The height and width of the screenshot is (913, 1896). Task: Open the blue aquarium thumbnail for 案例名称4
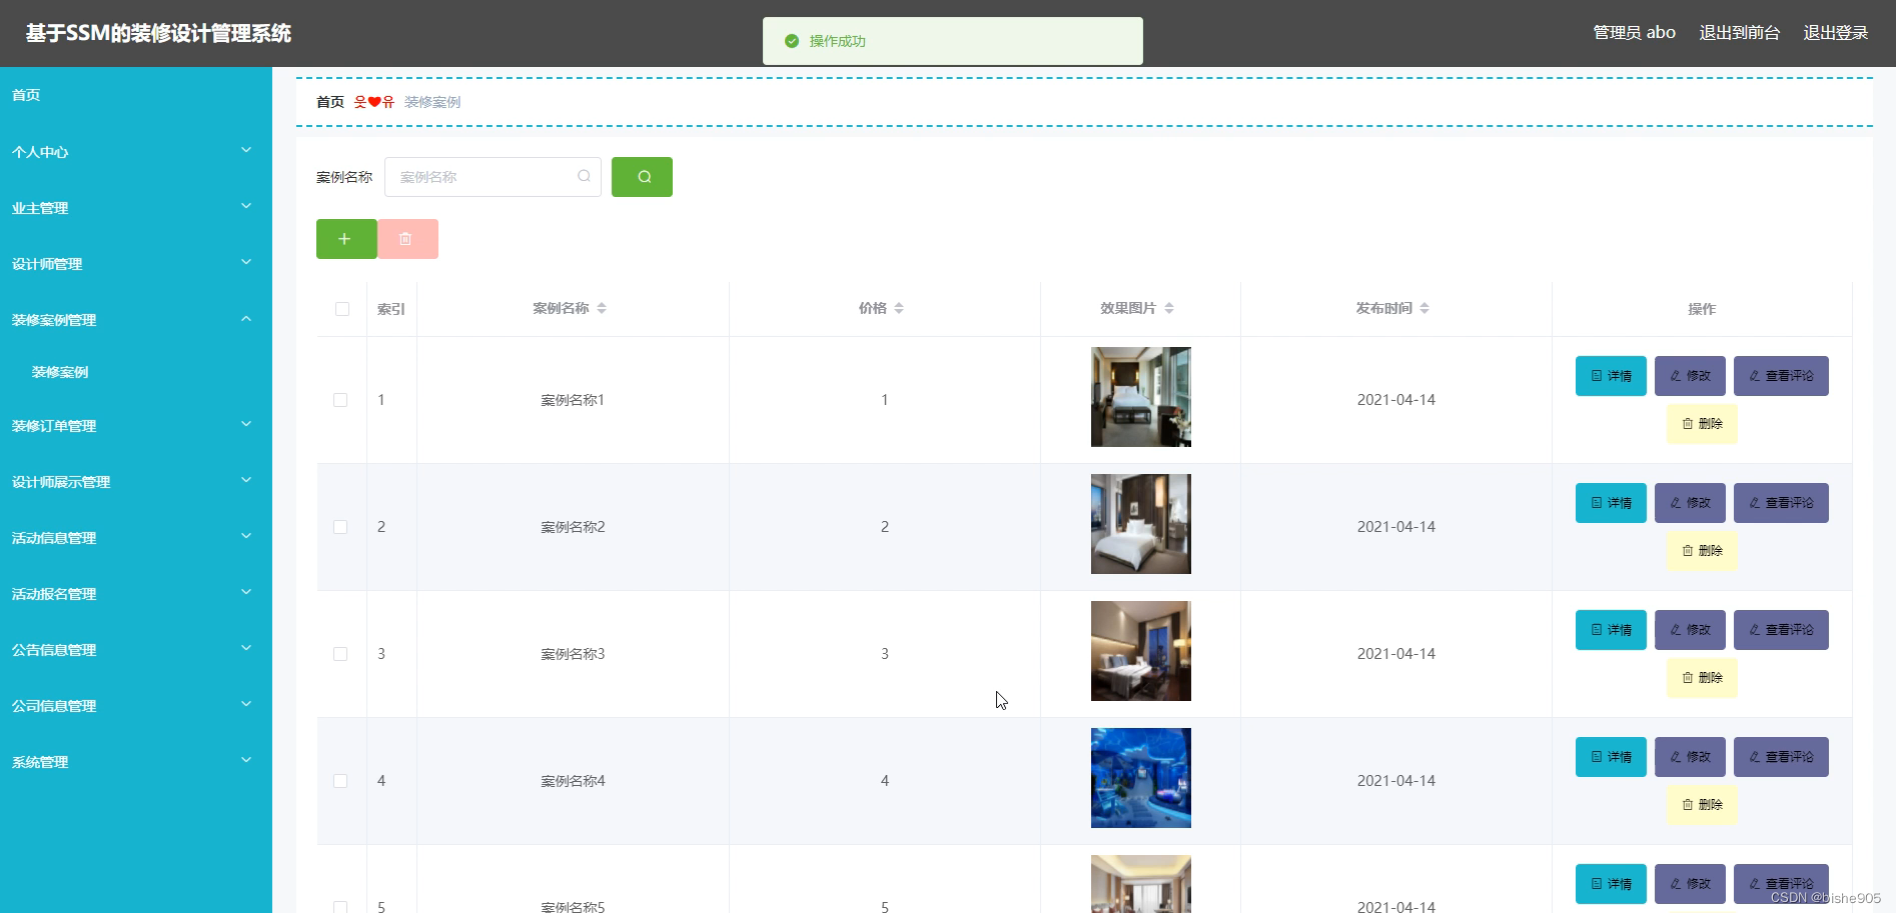pos(1141,778)
